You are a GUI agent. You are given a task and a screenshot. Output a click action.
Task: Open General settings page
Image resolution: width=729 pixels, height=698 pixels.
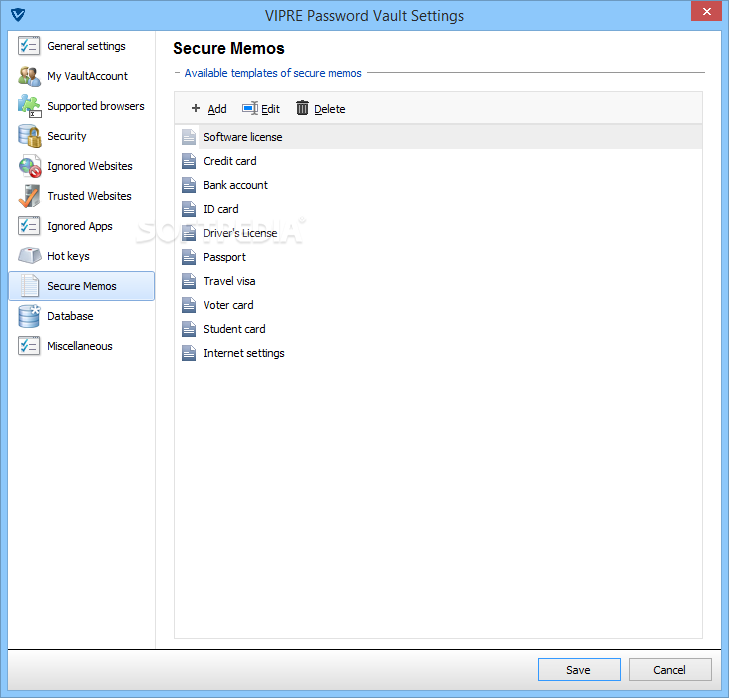pos(82,46)
